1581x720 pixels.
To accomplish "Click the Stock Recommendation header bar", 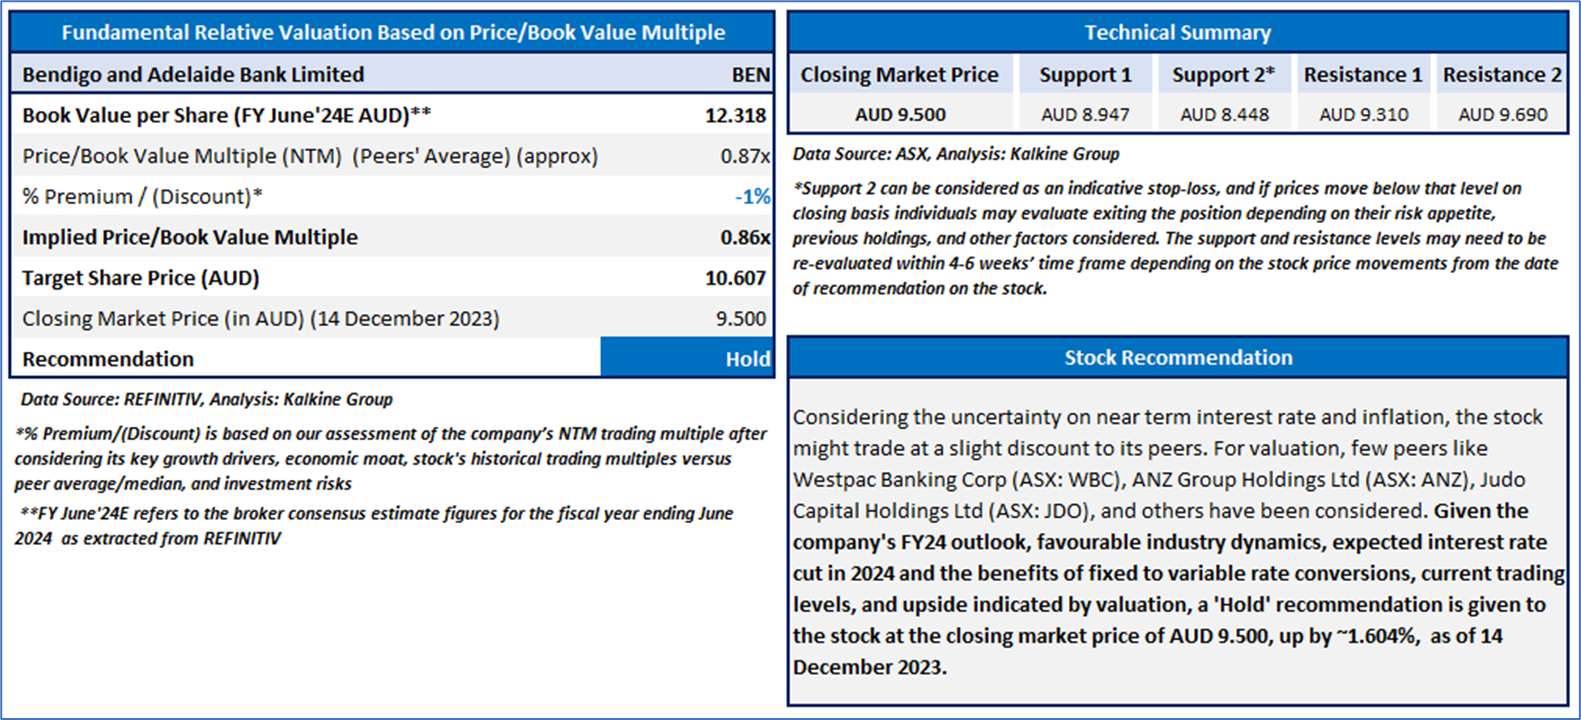I will click(1178, 358).
